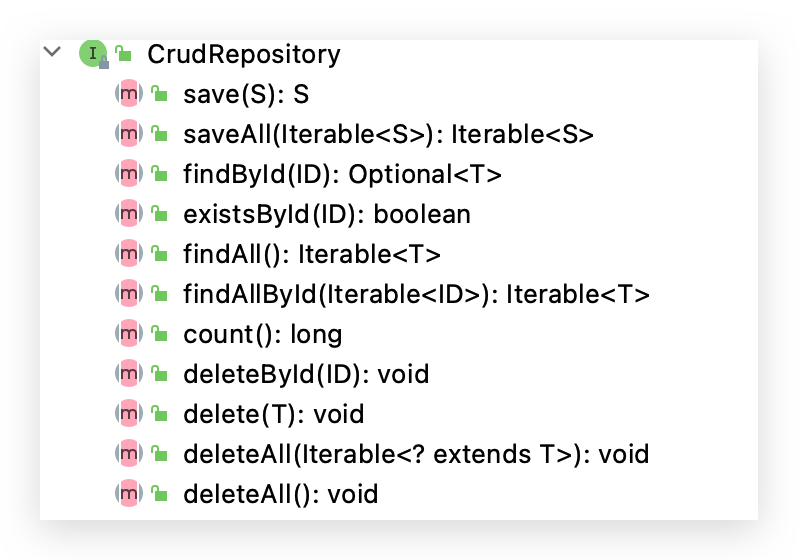Select the count(): long method

point(262,334)
